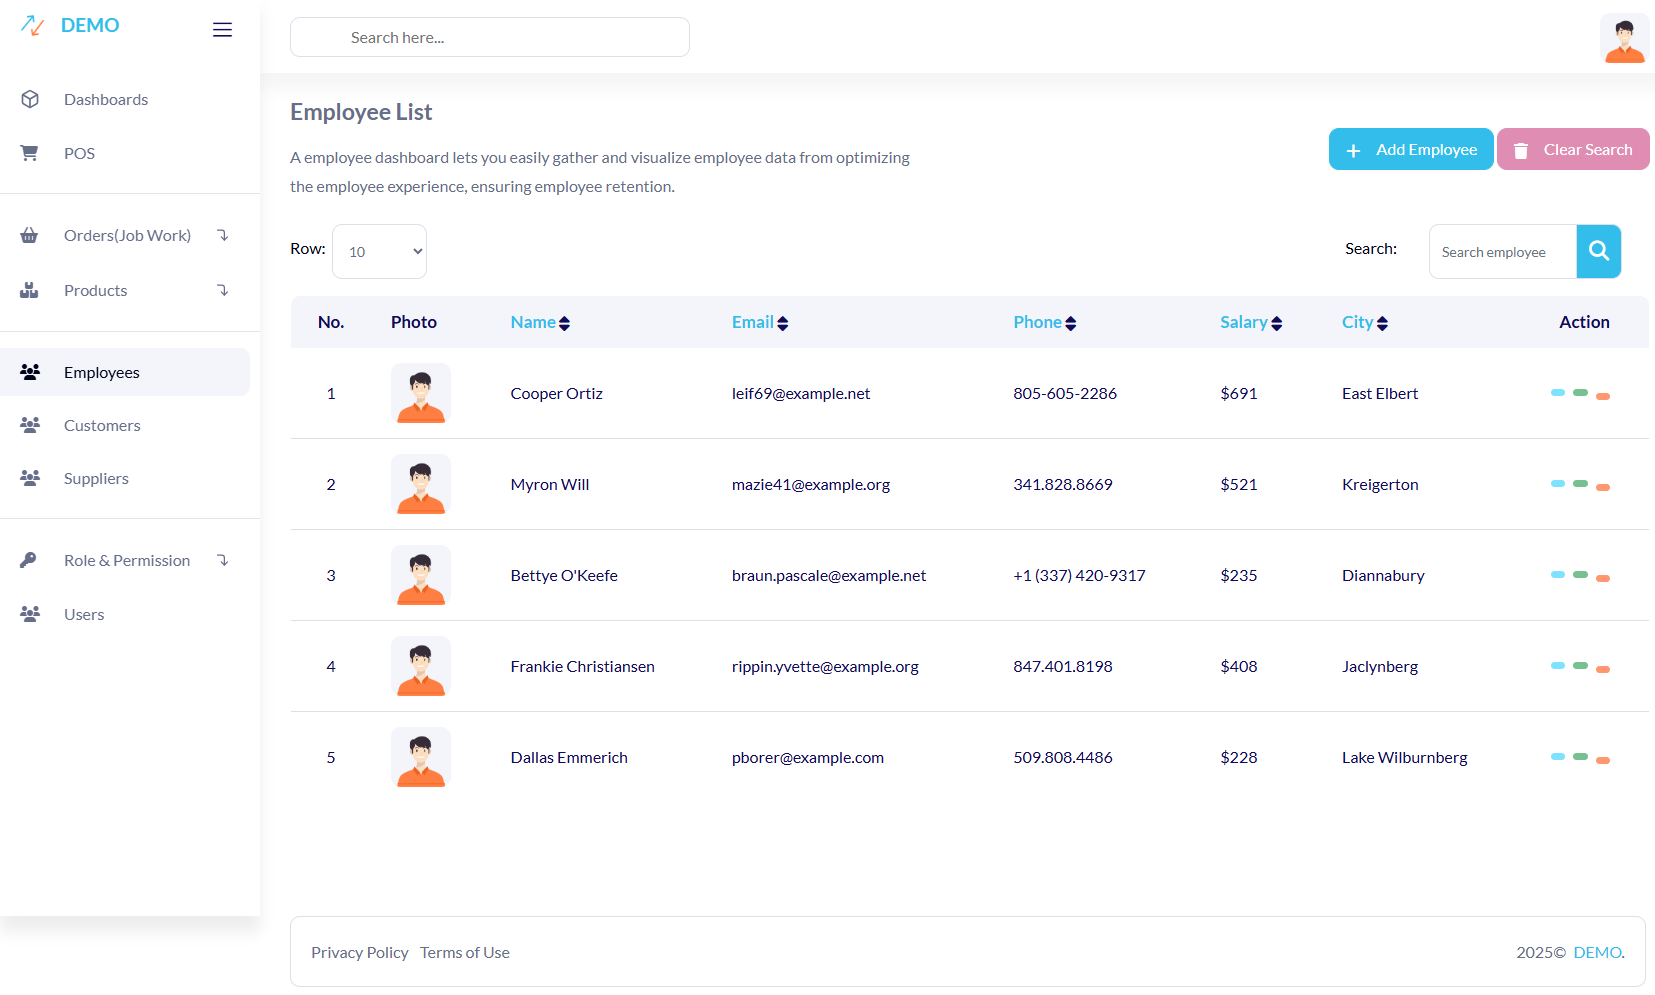Open the Row count dropdown
This screenshot has width=1655, height=995.
click(379, 251)
